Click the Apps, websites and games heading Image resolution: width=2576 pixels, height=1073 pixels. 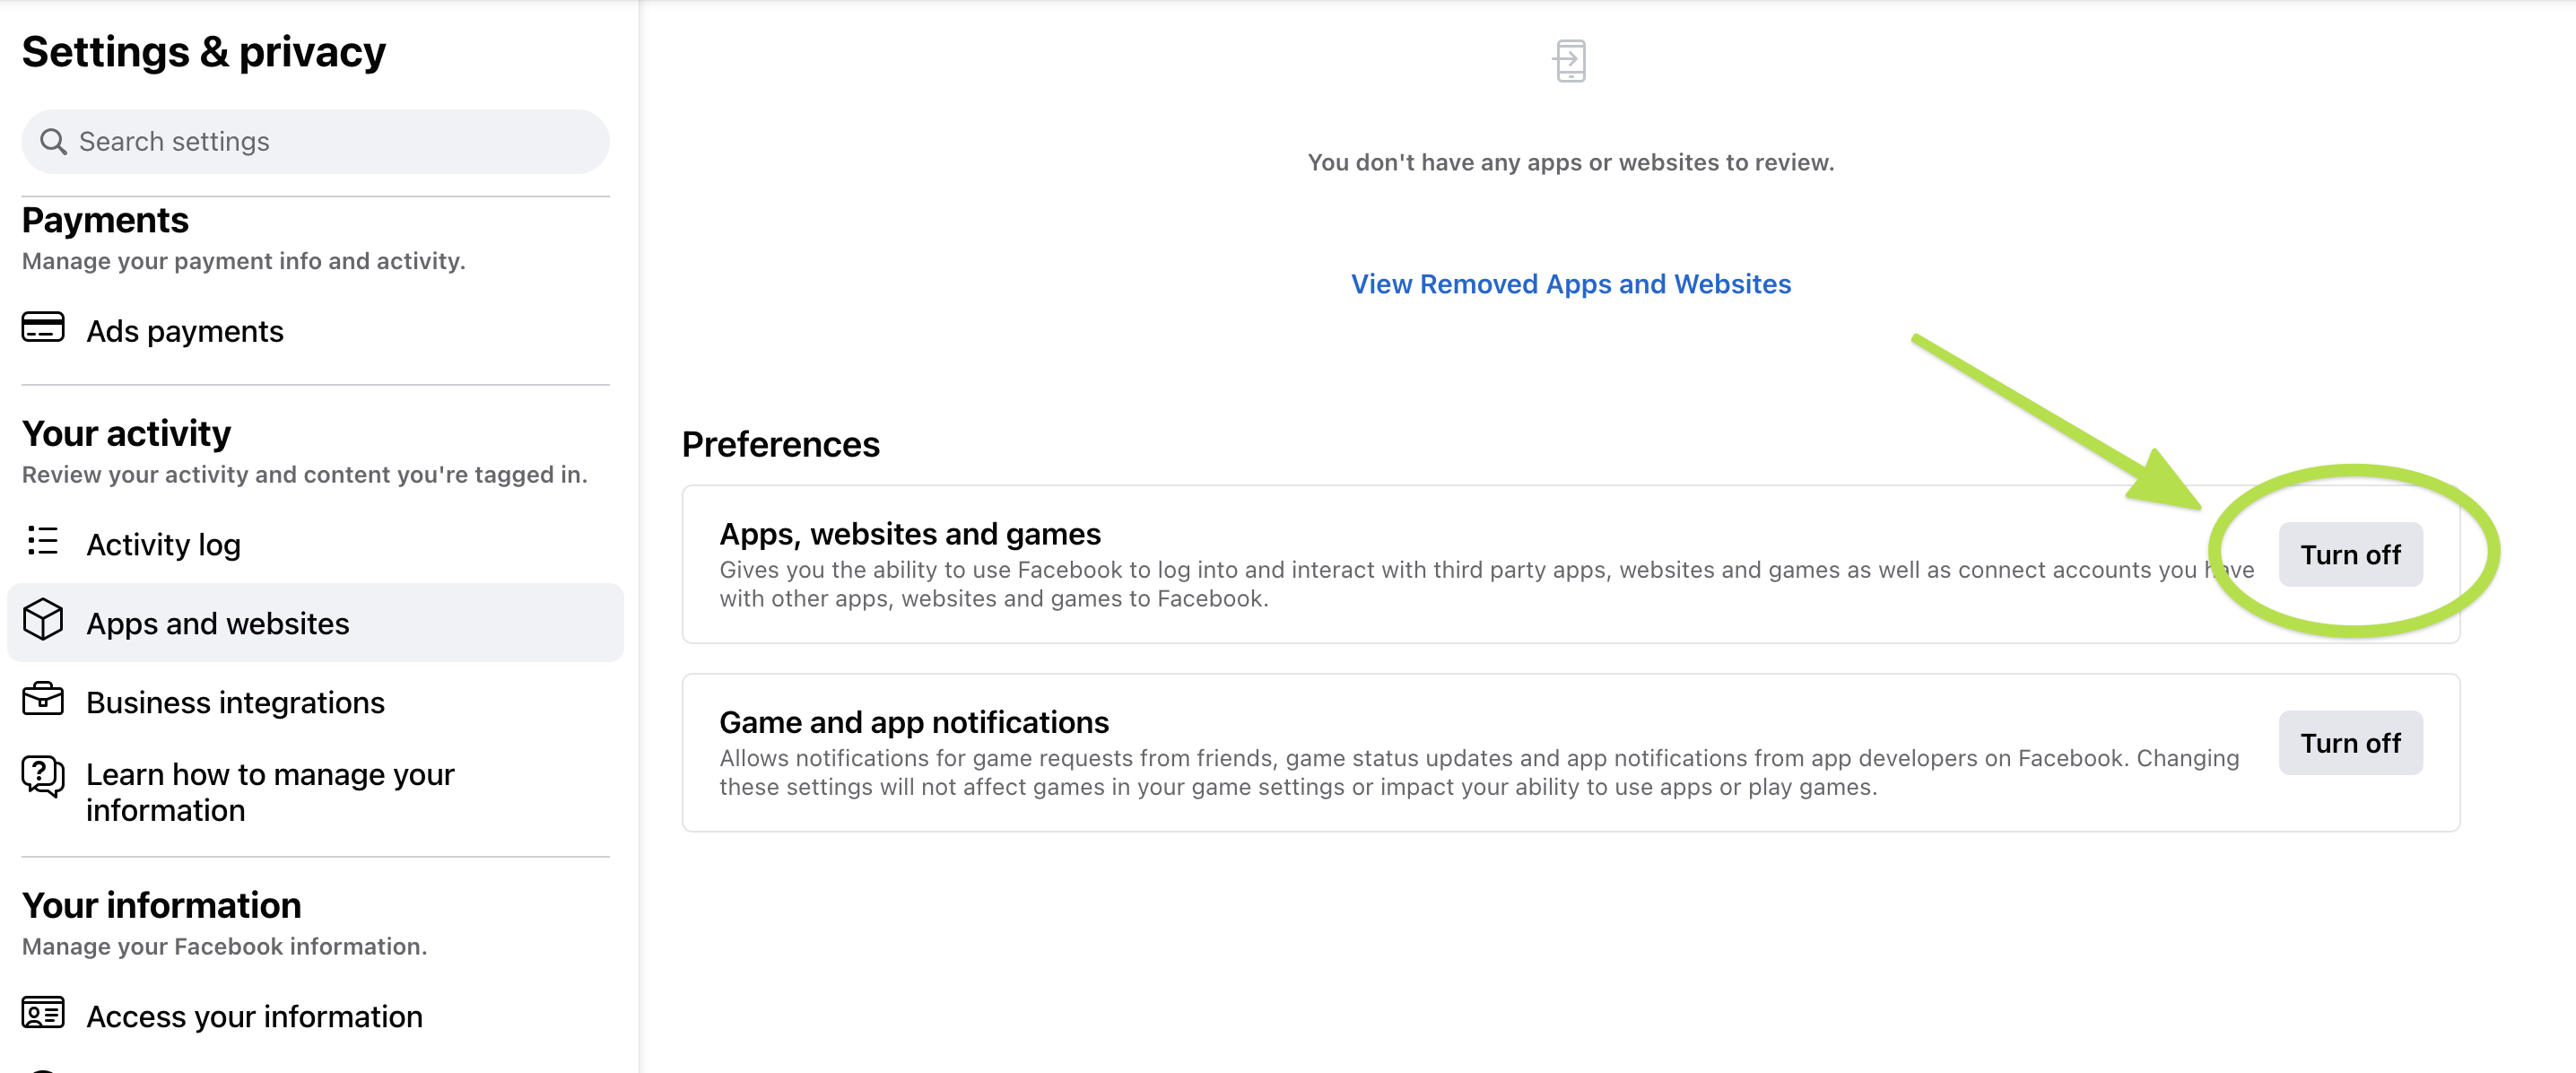909,534
